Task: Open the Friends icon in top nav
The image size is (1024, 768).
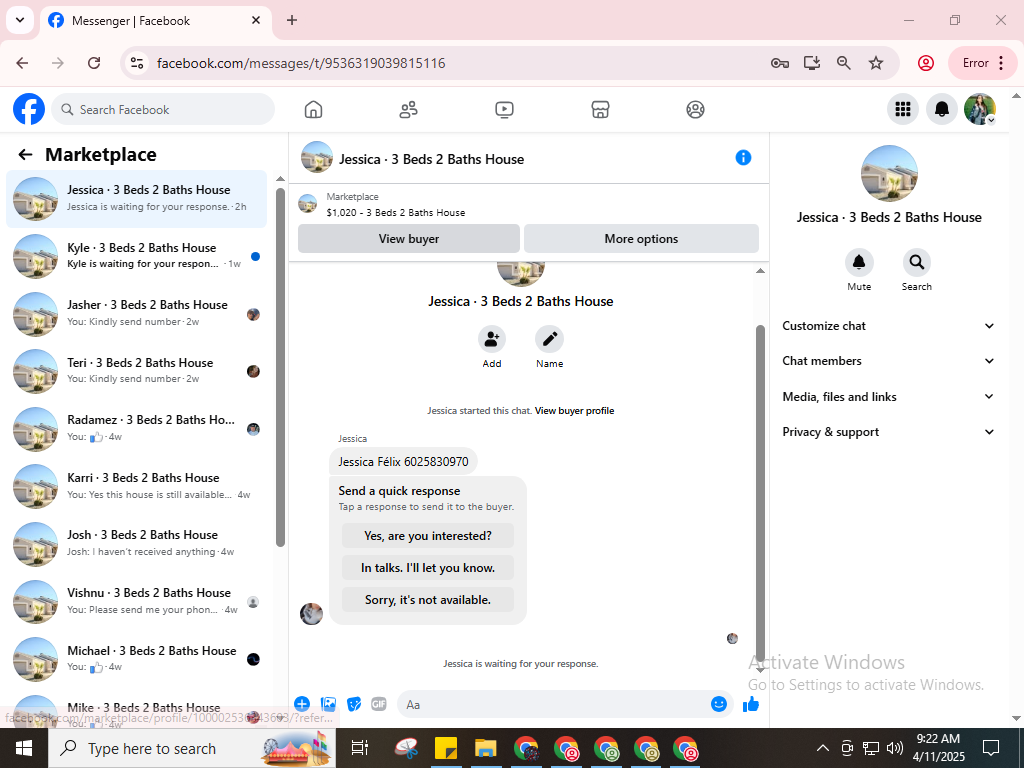Action: [409, 110]
